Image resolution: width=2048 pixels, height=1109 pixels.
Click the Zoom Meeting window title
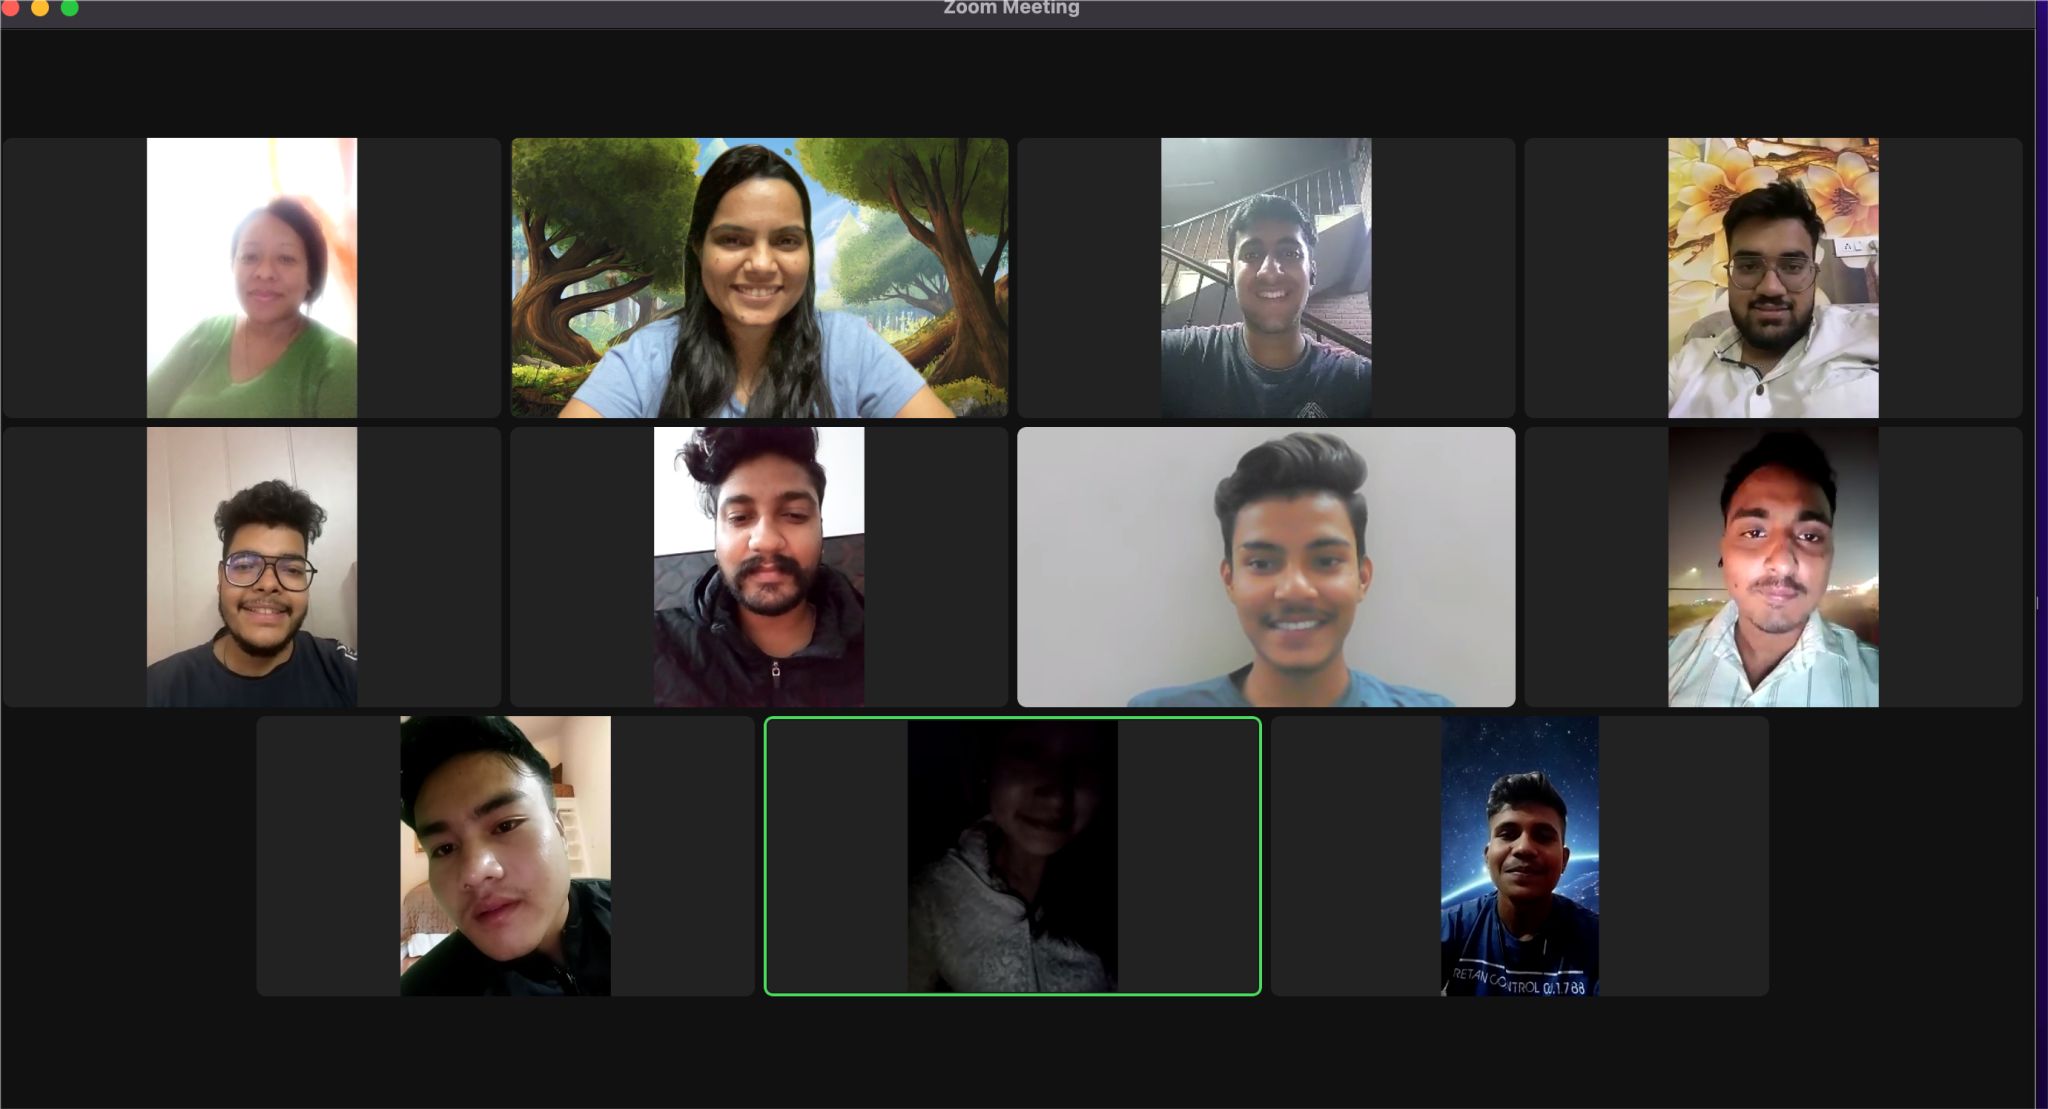click(1011, 8)
